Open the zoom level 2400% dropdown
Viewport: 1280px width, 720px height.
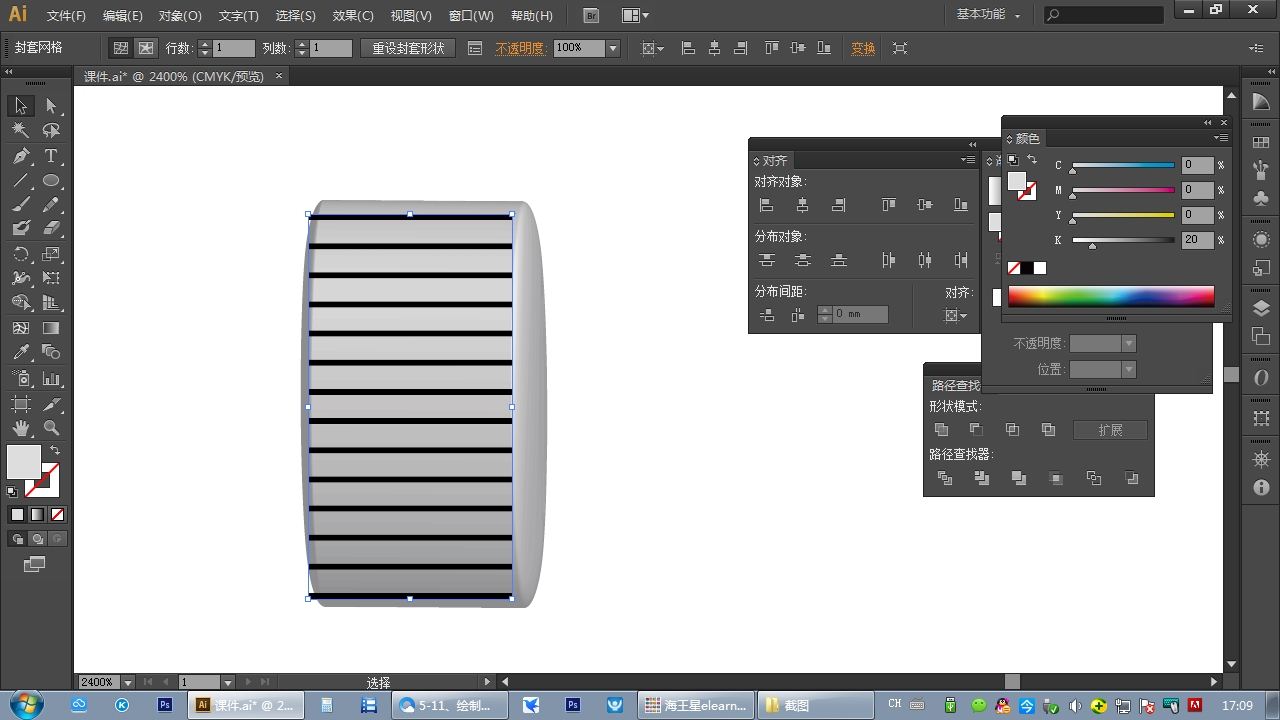[x=128, y=682]
